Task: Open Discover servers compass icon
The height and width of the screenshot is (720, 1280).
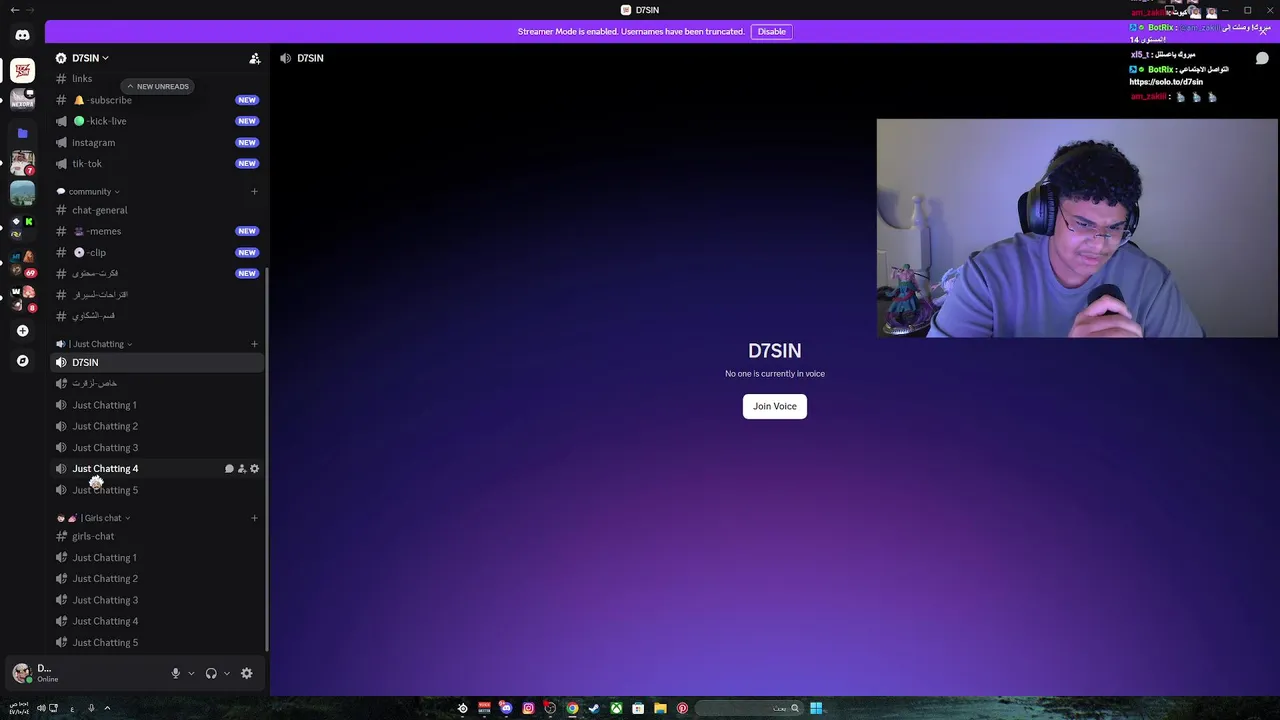Action: pyautogui.click(x=22, y=361)
